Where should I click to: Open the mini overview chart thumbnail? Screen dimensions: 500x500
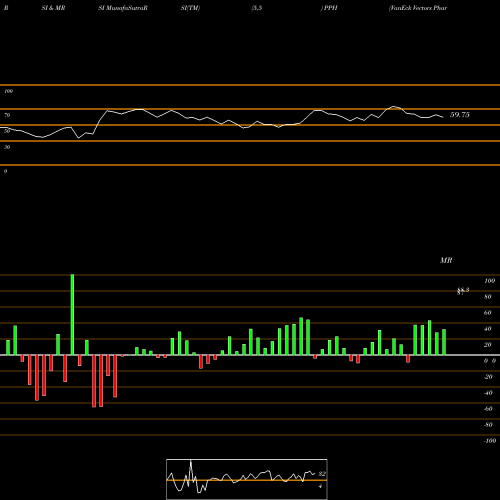pos(247,479)
